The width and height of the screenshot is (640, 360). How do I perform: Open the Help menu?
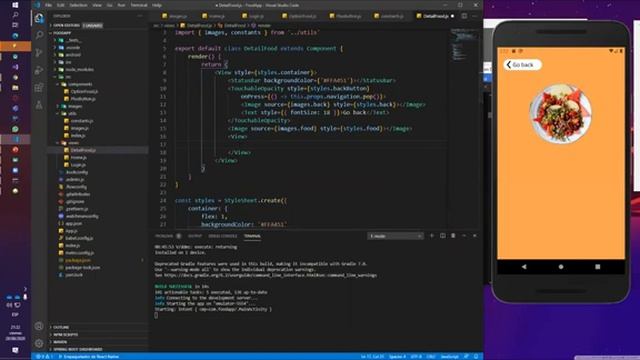[157, 5]
